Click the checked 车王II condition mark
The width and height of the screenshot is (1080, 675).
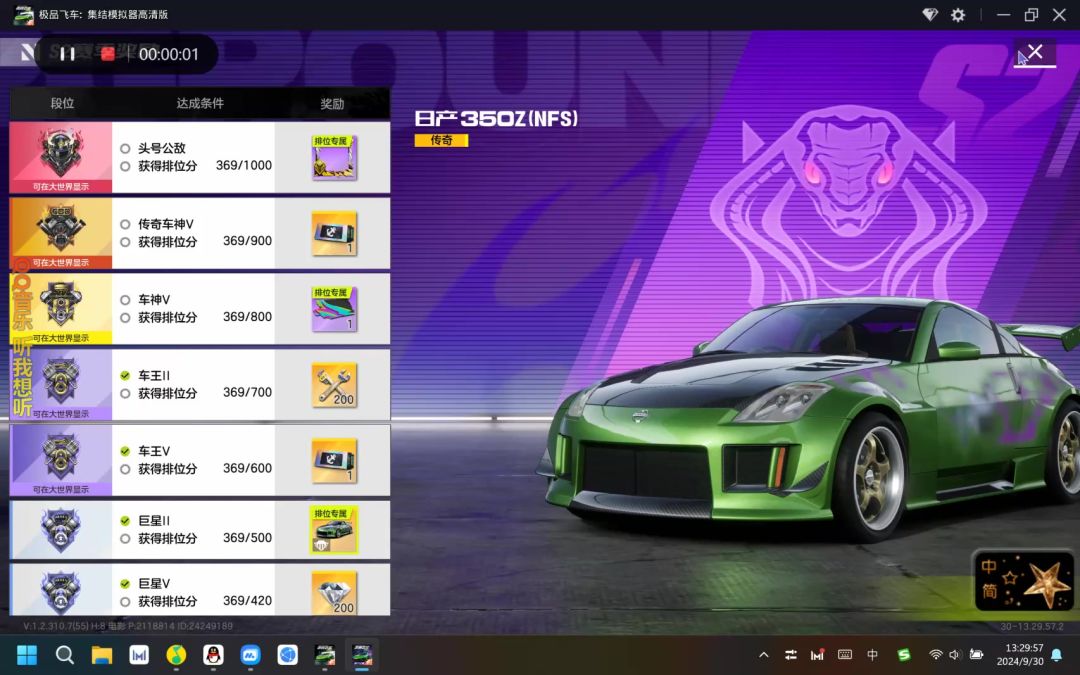point(125,375)
